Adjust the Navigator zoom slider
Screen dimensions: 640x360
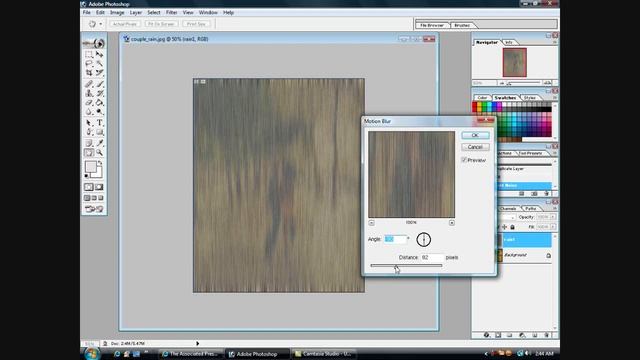(x=509, y=84)
